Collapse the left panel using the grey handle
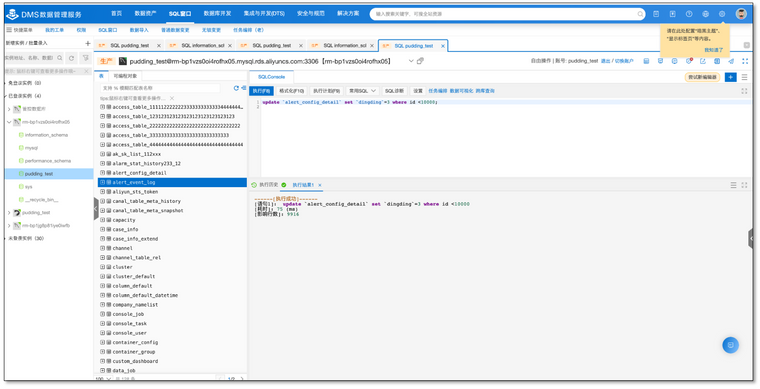Viewport: 760px width, 389px height. [x=96, y=209]
